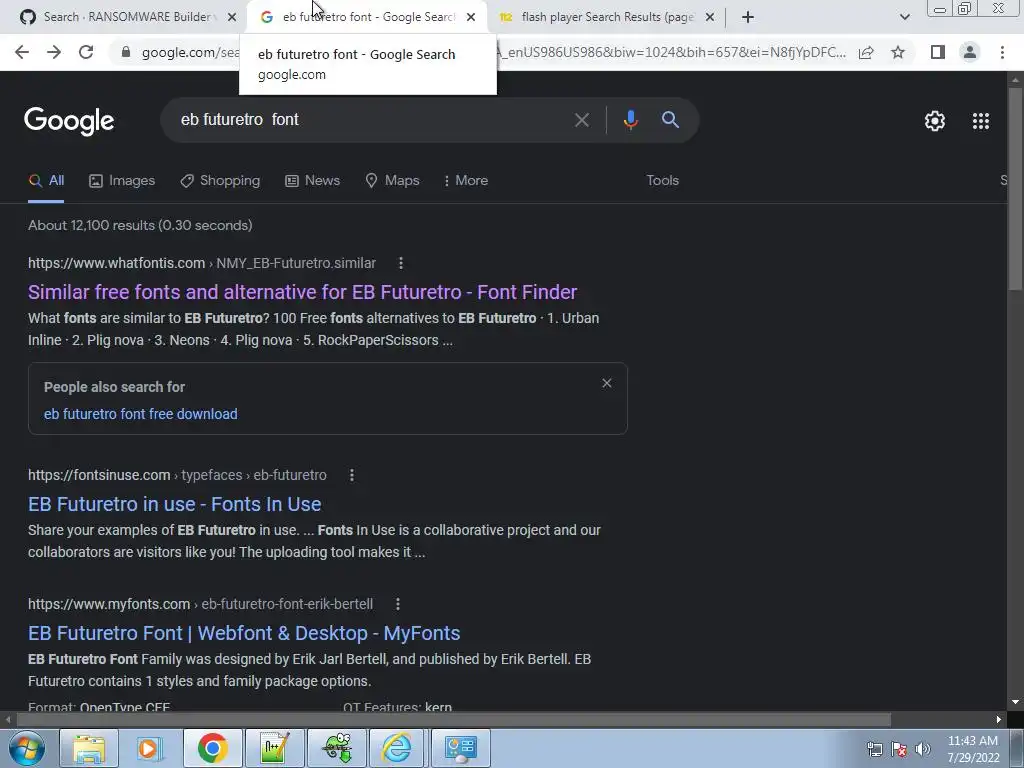This screenshot has width=1024, height=768.
Task: Open EB Futuretro Font MyFonts result
Action: click(x=244, y=633)
